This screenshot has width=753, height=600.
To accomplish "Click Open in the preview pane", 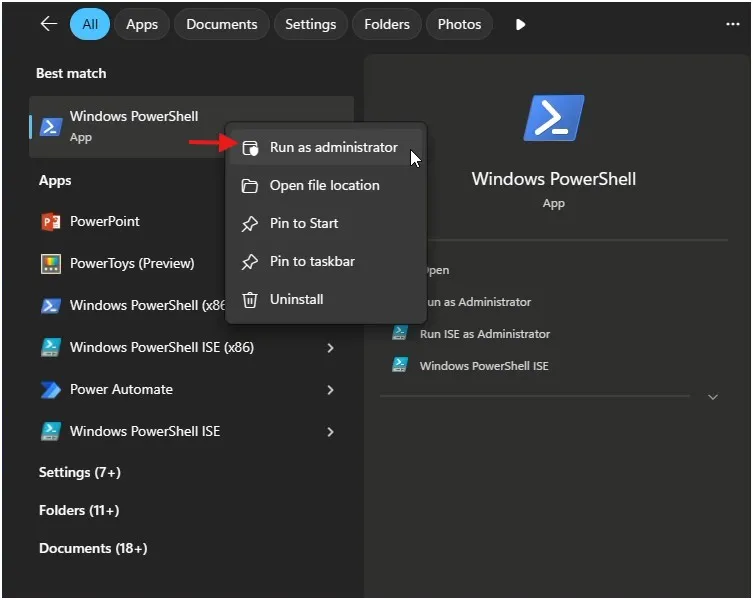I will click(437, 270).
